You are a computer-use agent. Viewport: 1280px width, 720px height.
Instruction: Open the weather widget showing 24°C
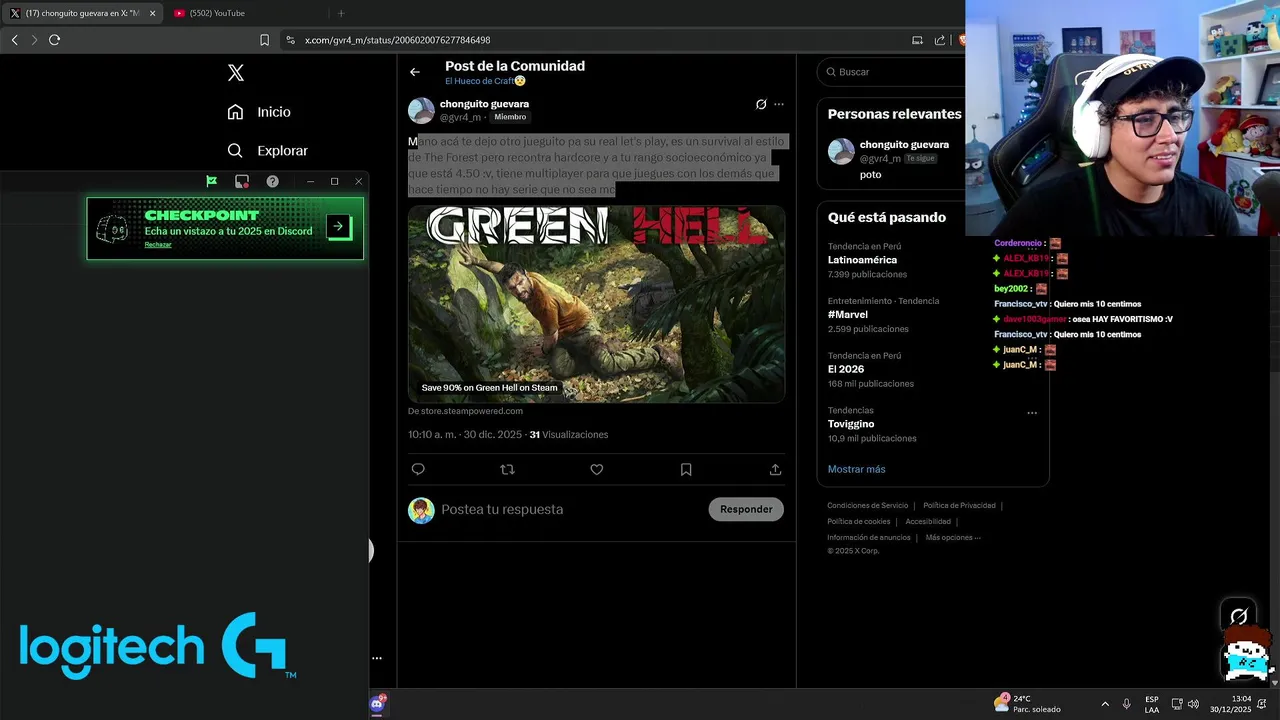click(1027, 704)
